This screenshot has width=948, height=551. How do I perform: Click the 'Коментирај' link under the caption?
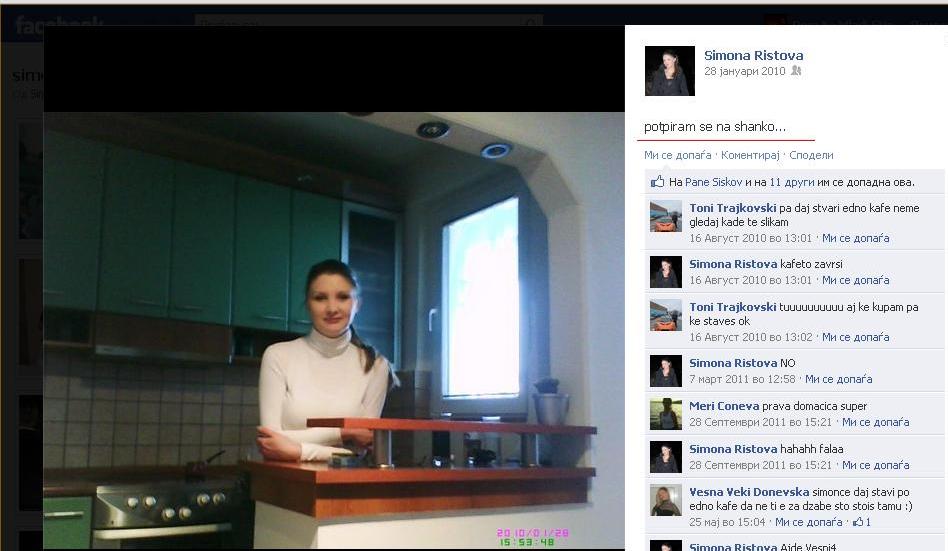tap(749, 155)
